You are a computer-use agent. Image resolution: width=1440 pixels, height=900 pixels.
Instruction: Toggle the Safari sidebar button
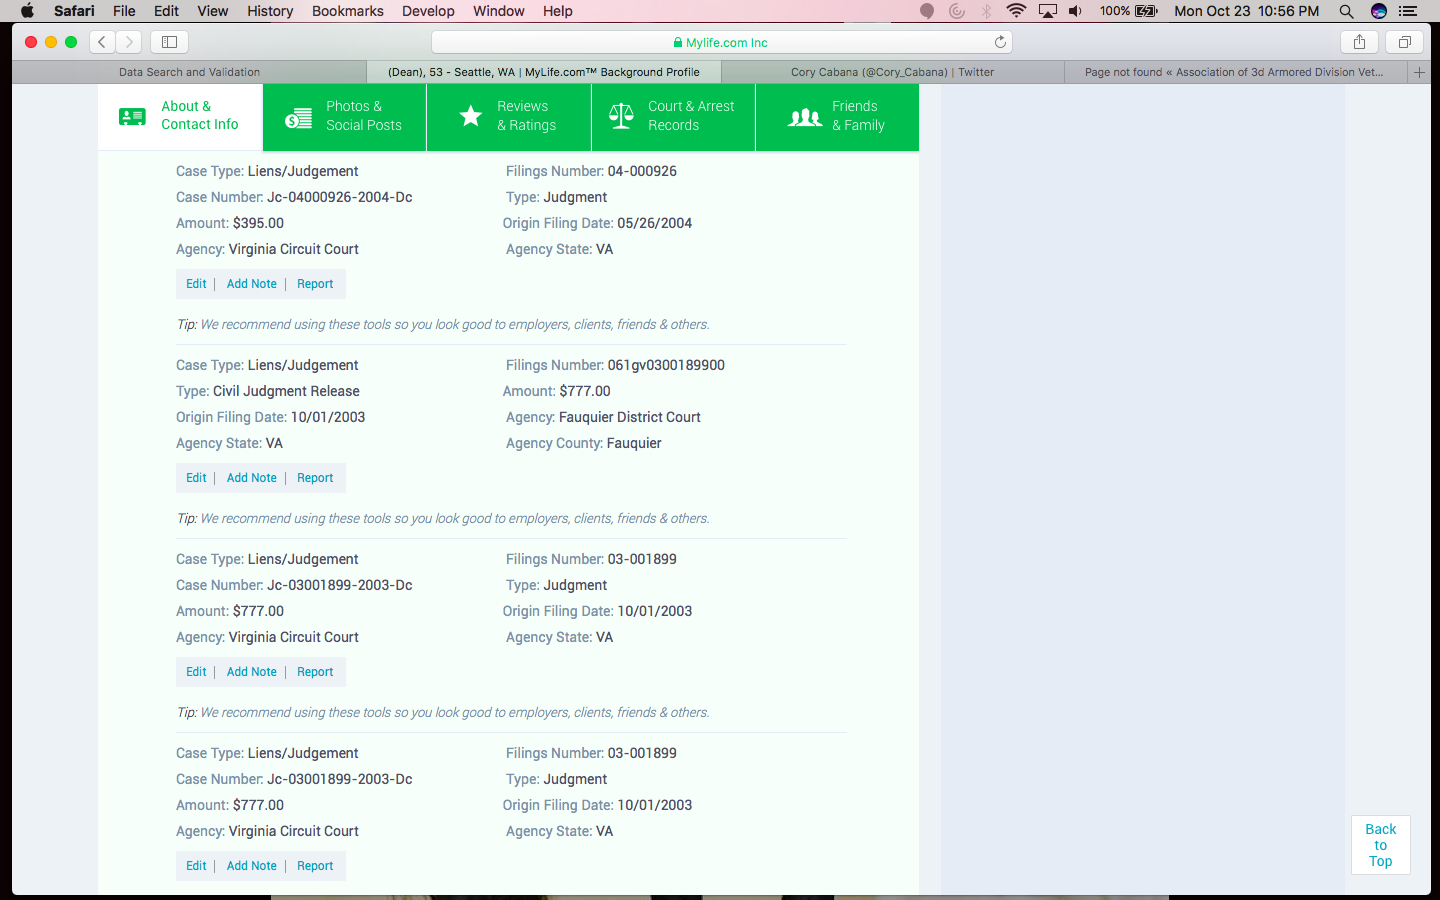(169, 42)
